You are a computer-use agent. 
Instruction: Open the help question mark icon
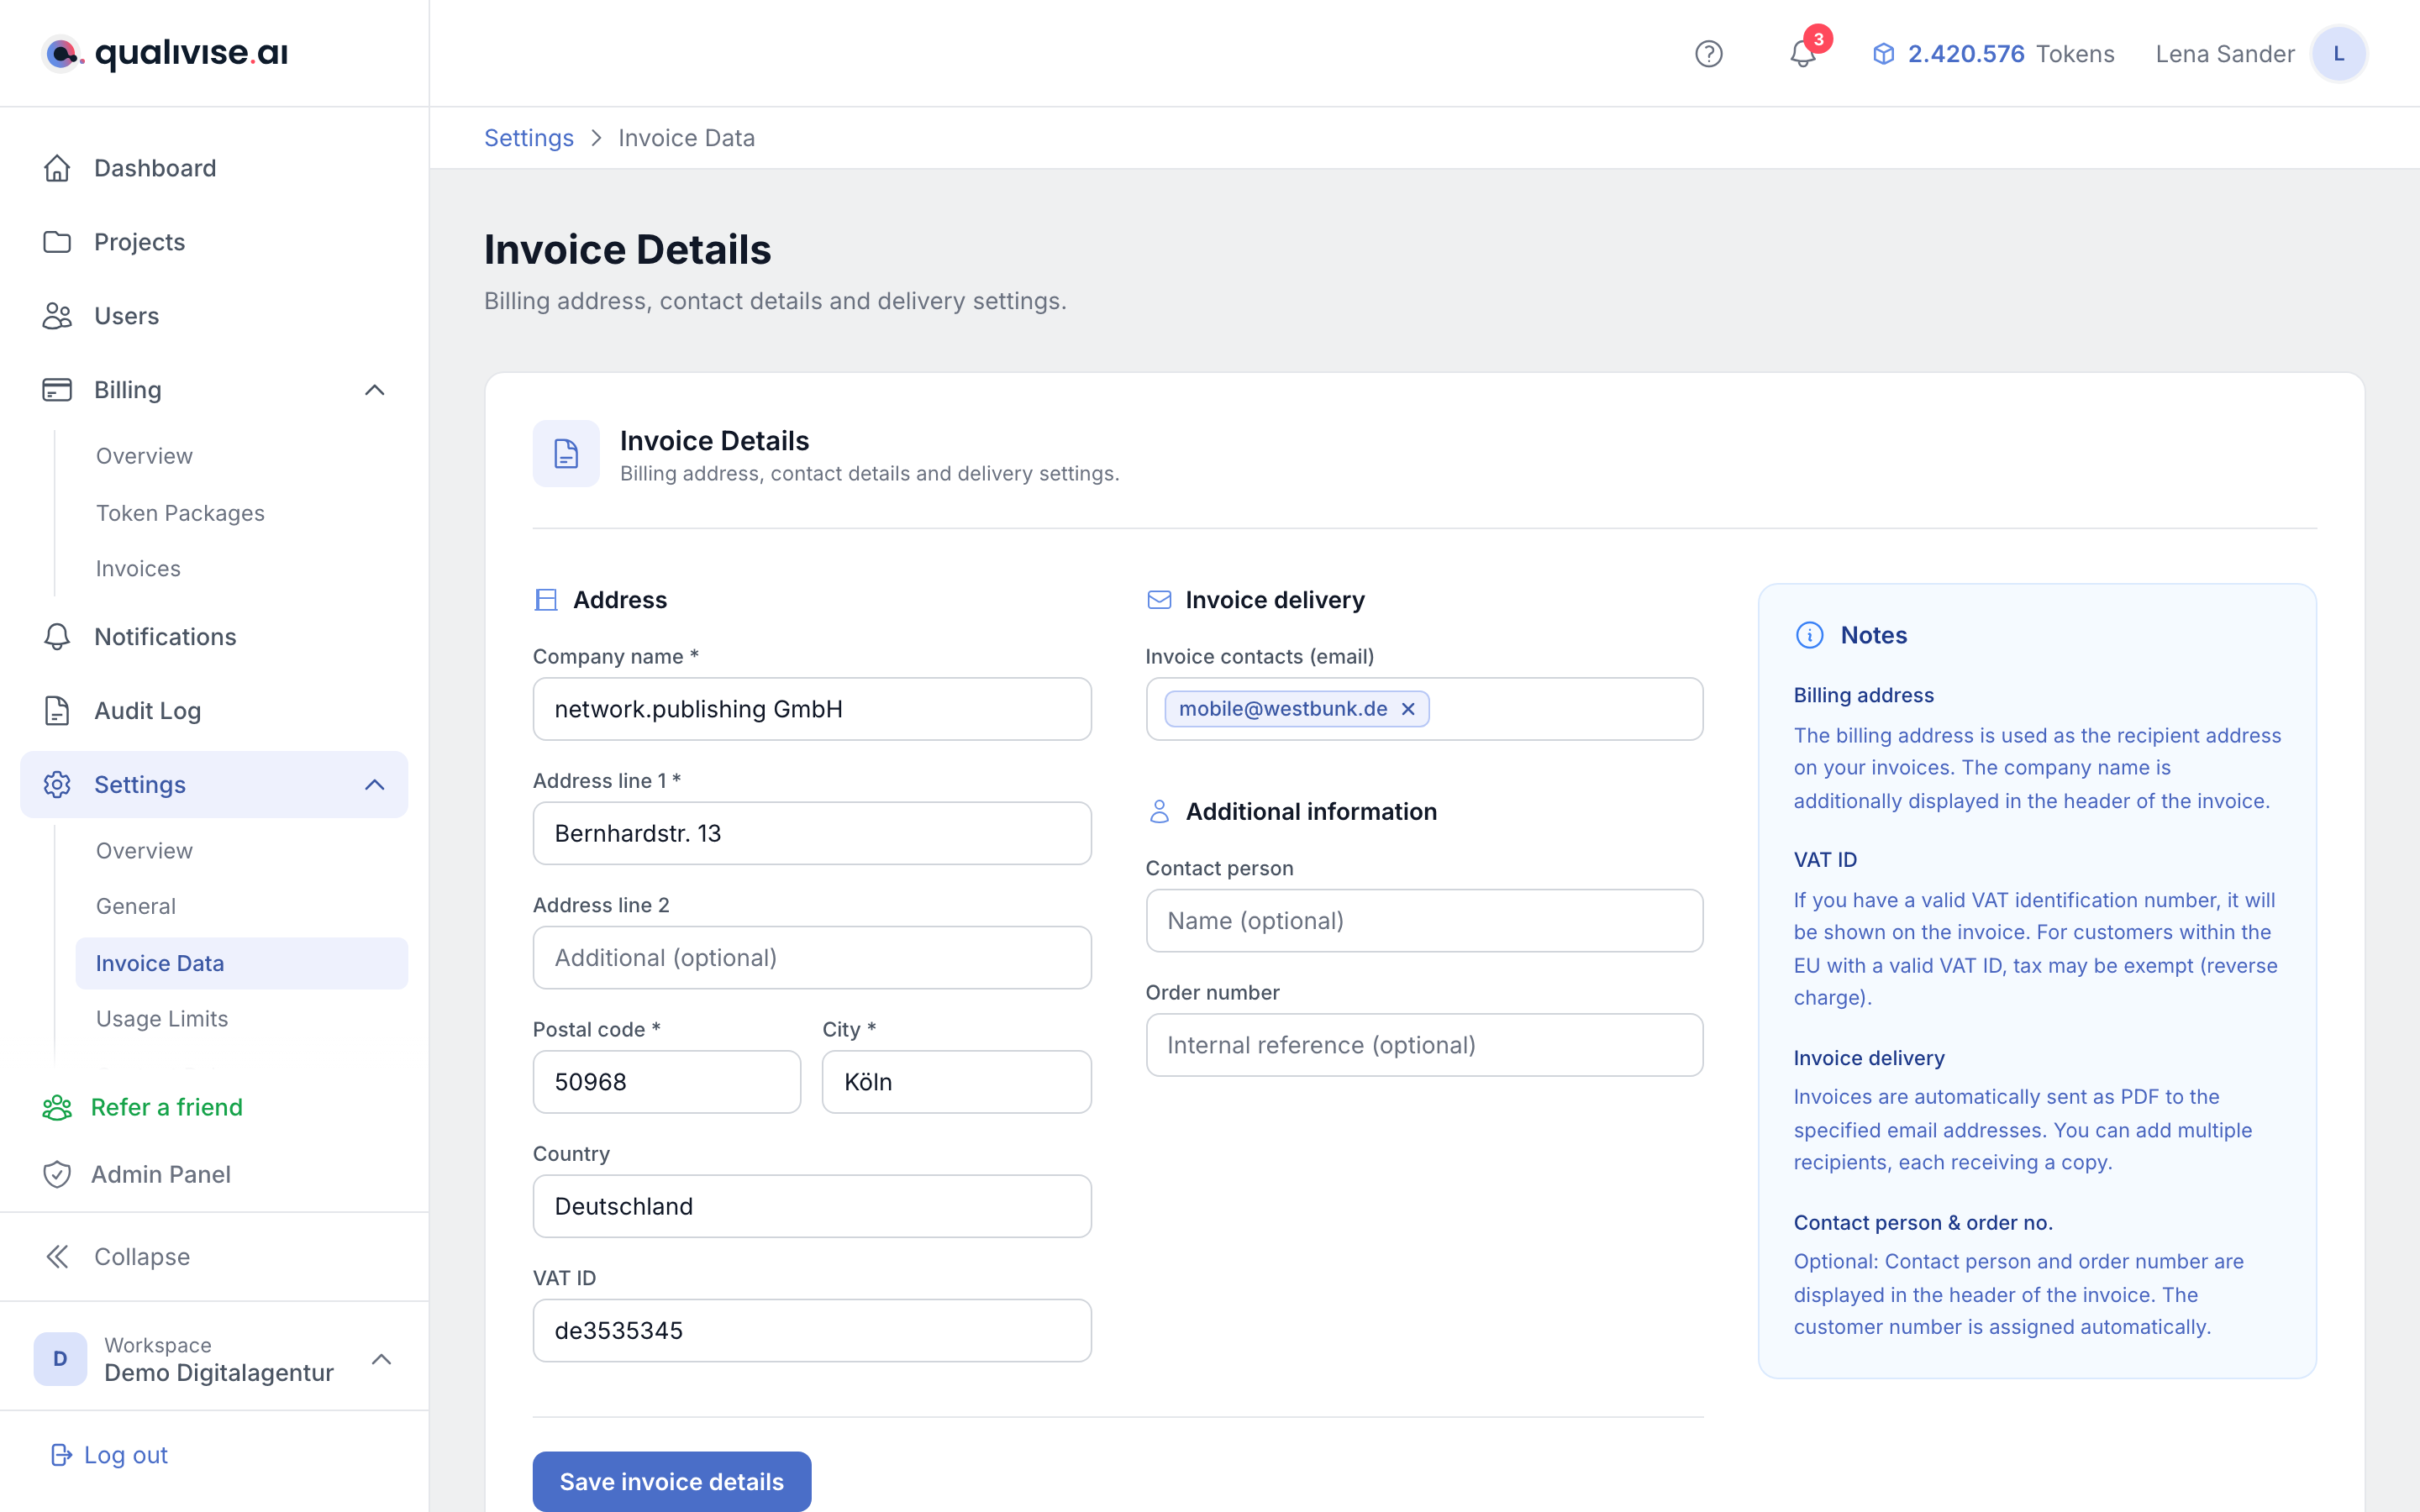pyautogui.click(x=1708, y=54)
